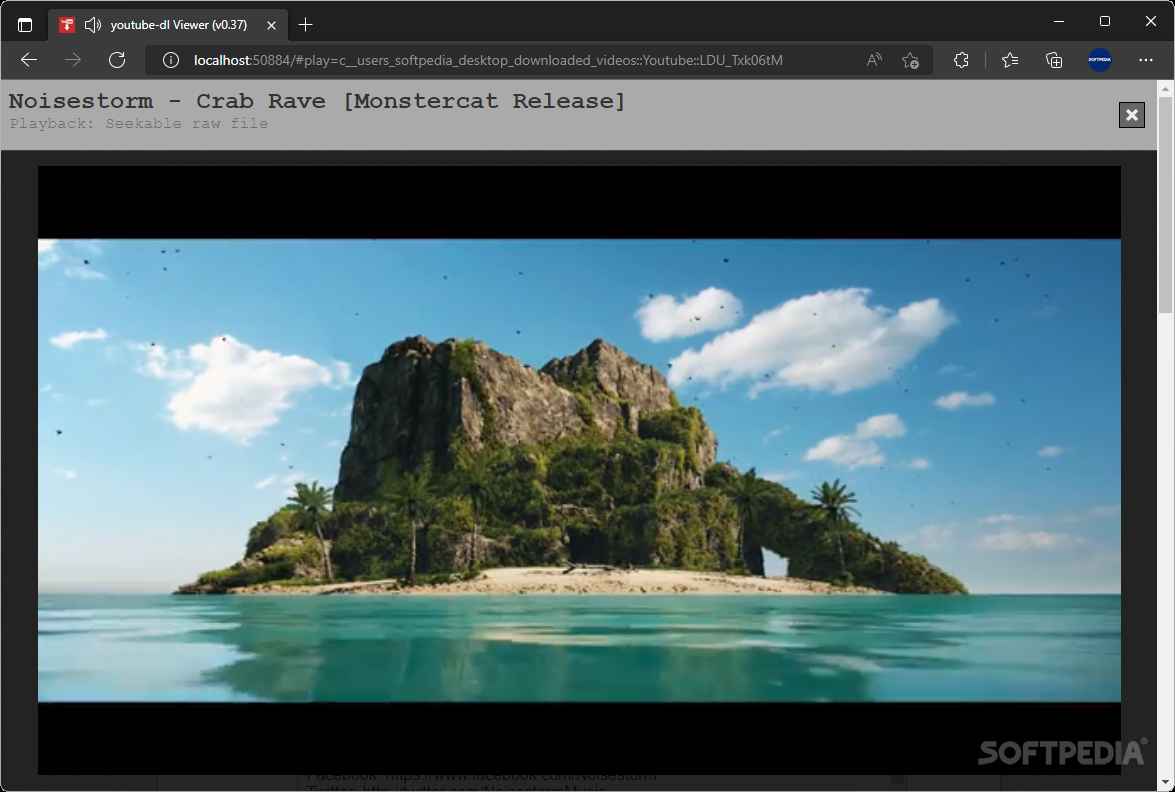This screenshot has height=792, width=1175.
Task: Go forward using the forward arrow
Action: [x=73, y=60]
